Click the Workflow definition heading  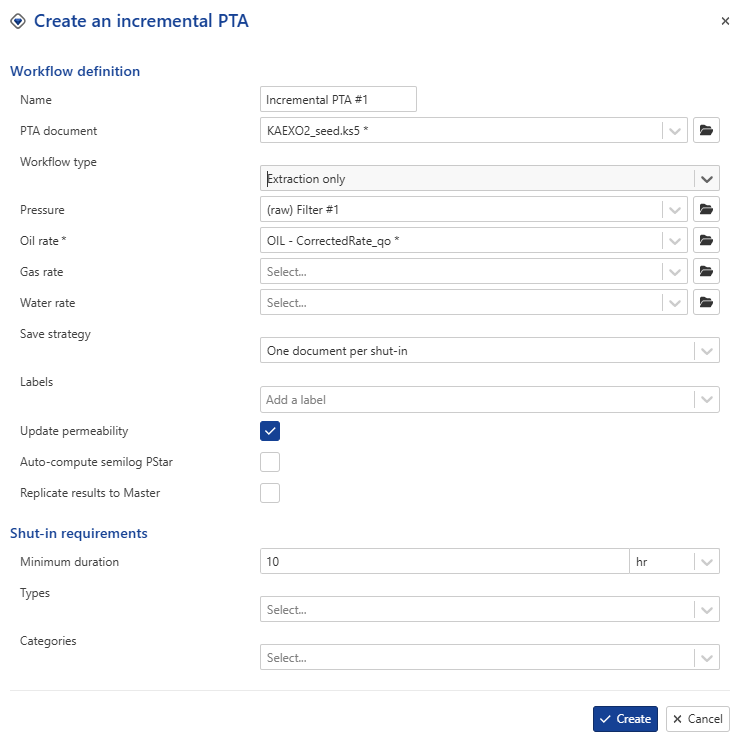pyautogui.click(x=75, y=71)
